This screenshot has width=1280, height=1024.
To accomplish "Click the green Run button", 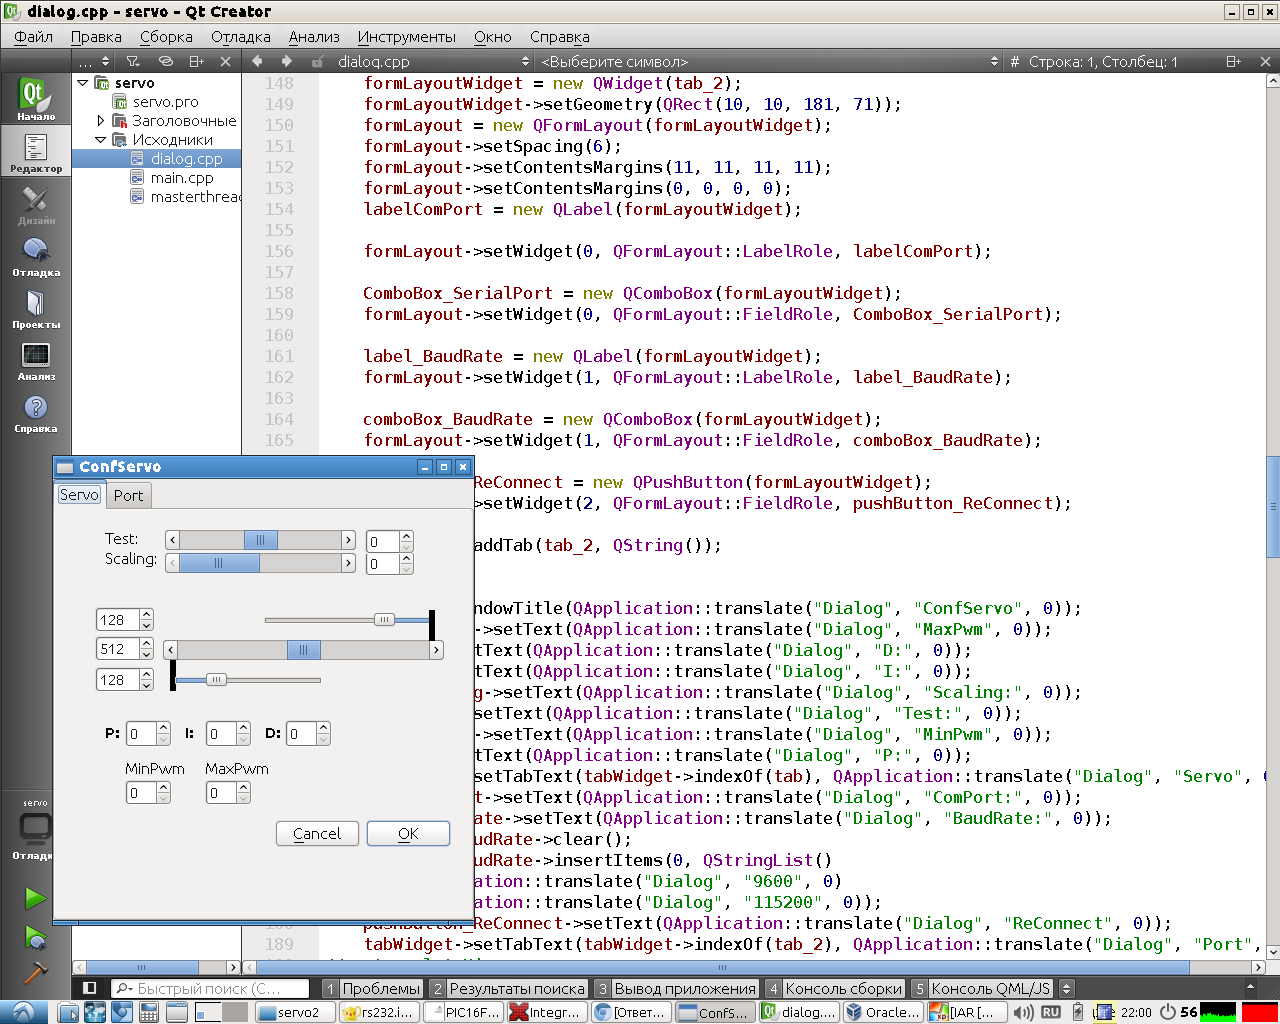I will (x=35, y=898).
